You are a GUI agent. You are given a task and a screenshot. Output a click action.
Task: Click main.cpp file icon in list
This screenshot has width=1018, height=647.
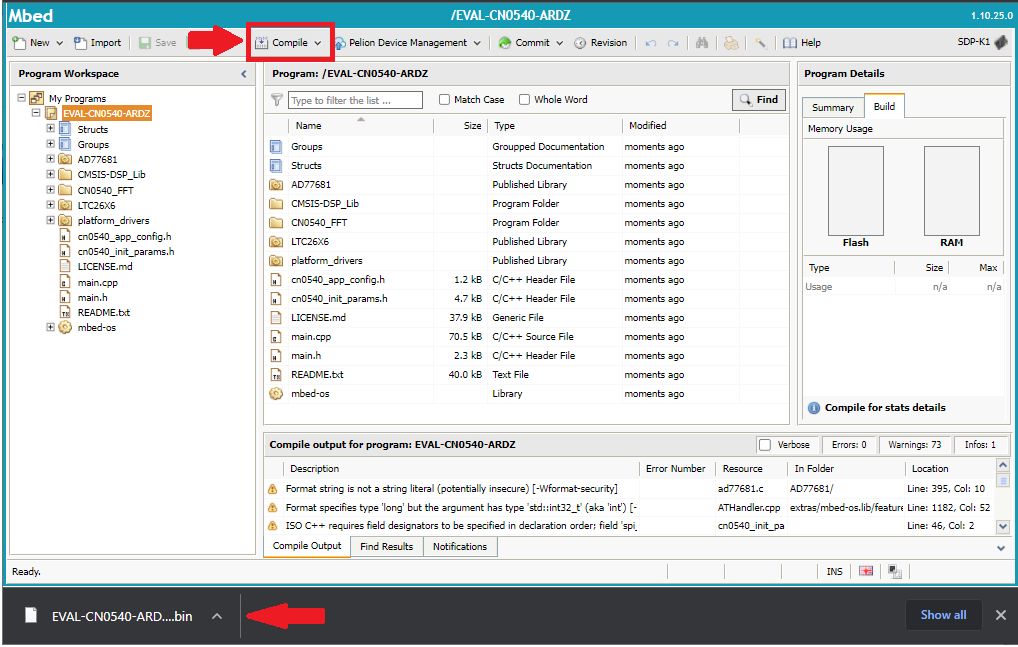coord(276,337)
